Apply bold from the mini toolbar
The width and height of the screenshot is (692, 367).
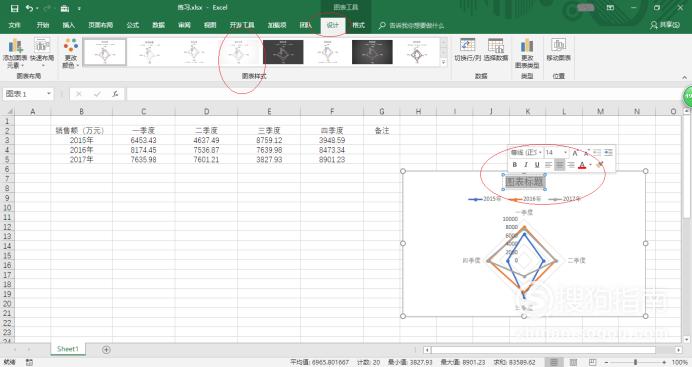(x=515, y=165)
